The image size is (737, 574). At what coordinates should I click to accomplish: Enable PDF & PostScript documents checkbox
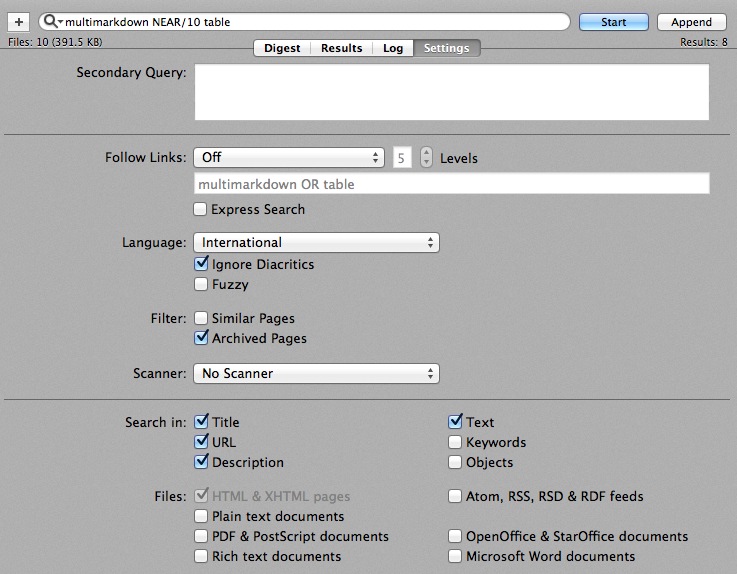coord(201,536)
